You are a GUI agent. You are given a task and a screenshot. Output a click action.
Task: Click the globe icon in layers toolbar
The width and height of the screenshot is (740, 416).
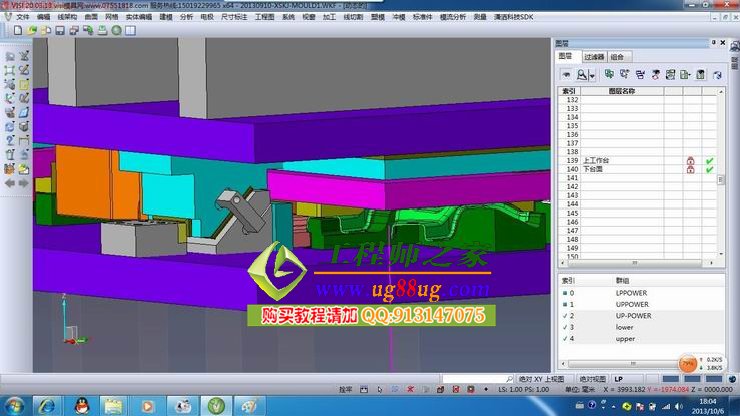(x=716, y=75)
